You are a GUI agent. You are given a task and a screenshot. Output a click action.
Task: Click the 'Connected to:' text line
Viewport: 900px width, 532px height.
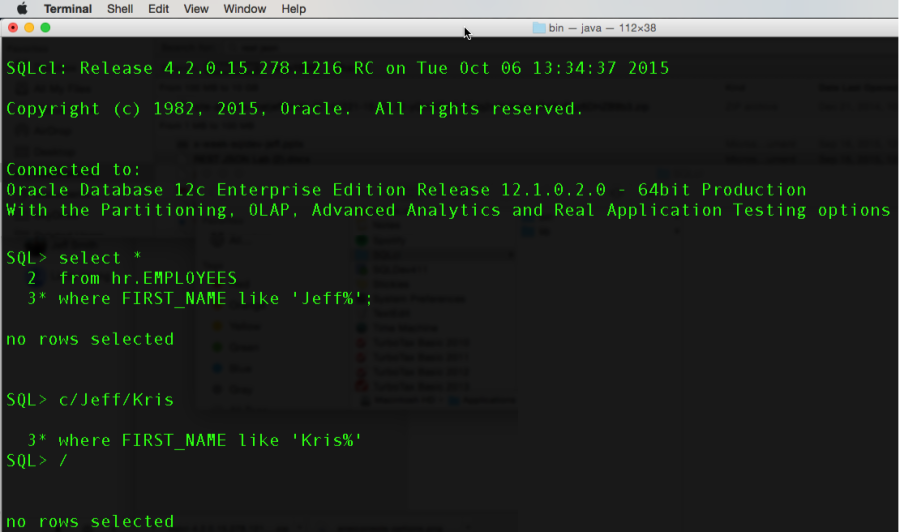click(x=74, y=170)
